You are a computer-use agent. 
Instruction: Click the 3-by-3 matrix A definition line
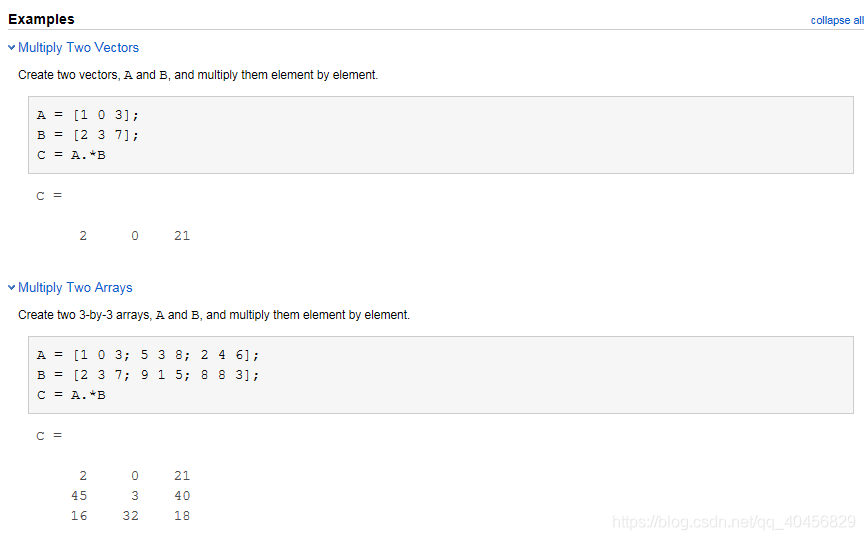148,355
